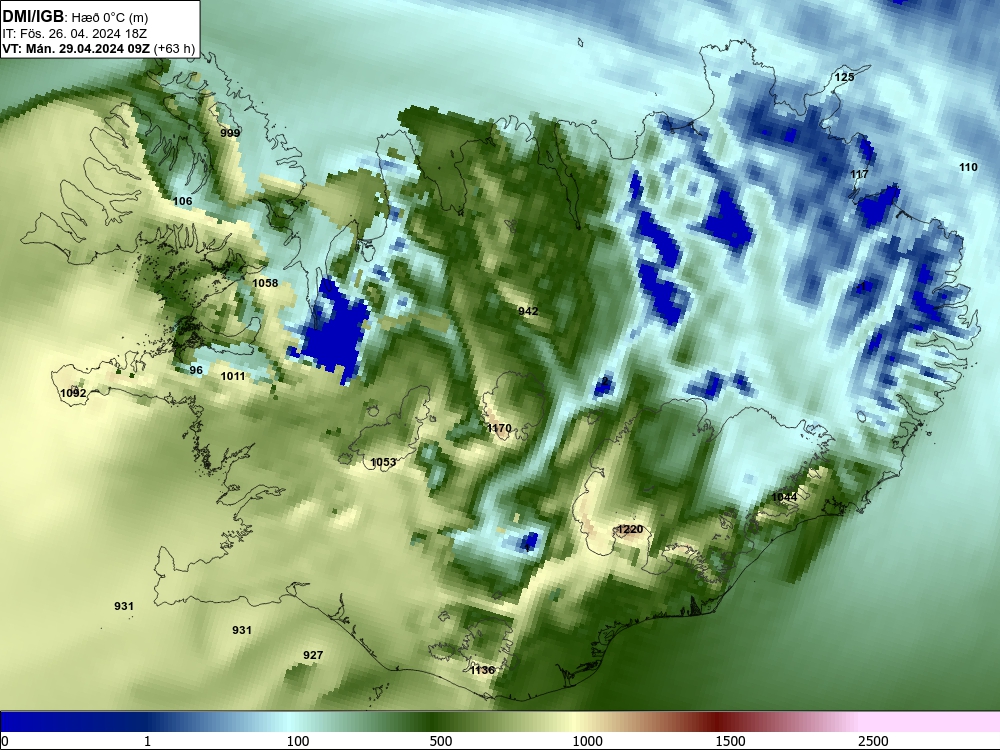Screen dimensions: 1000x750
Task: Click the 1011 value label
Action: click(233, 376)
